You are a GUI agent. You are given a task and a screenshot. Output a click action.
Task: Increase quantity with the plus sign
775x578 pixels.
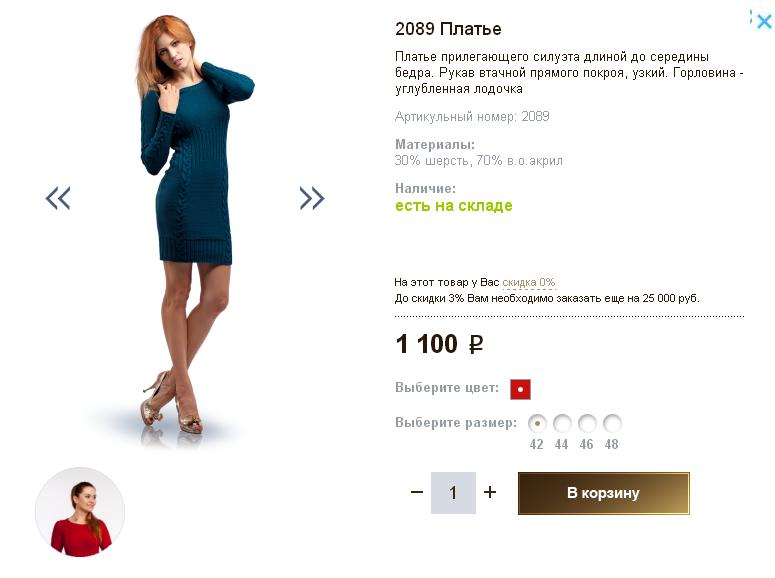pyautogui.click(x=490, y=492)
